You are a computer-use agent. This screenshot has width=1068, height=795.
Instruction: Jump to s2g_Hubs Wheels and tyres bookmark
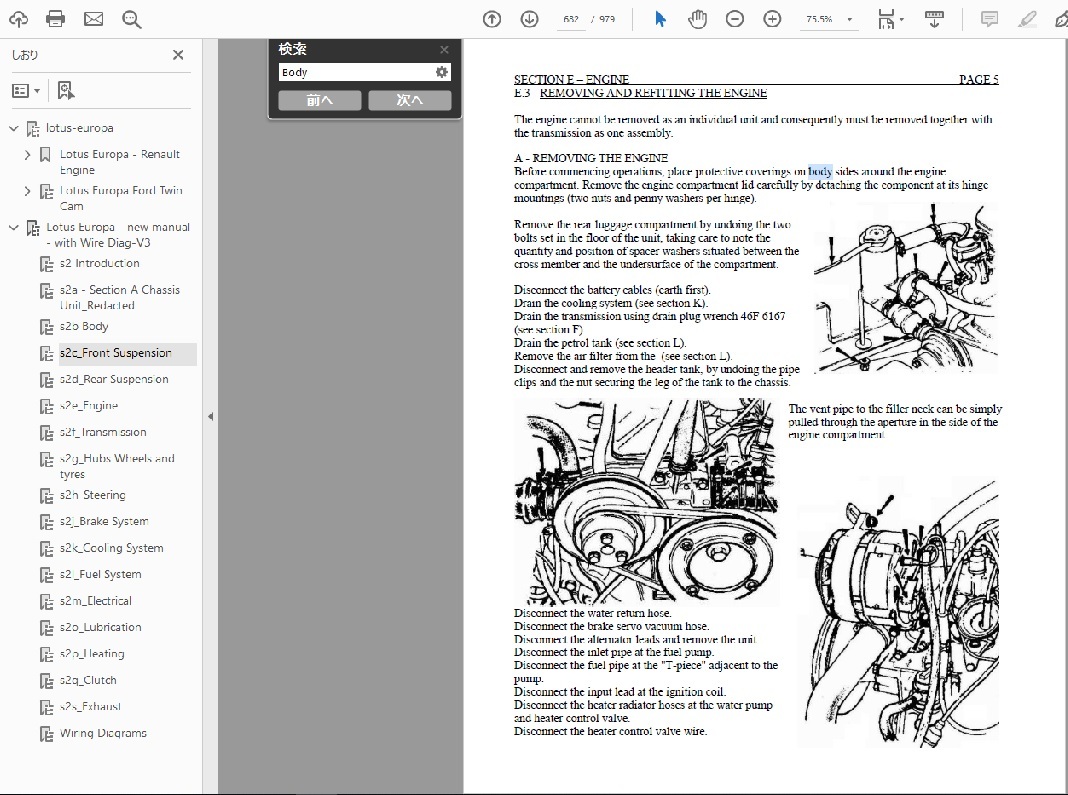[x=117, y=466]
